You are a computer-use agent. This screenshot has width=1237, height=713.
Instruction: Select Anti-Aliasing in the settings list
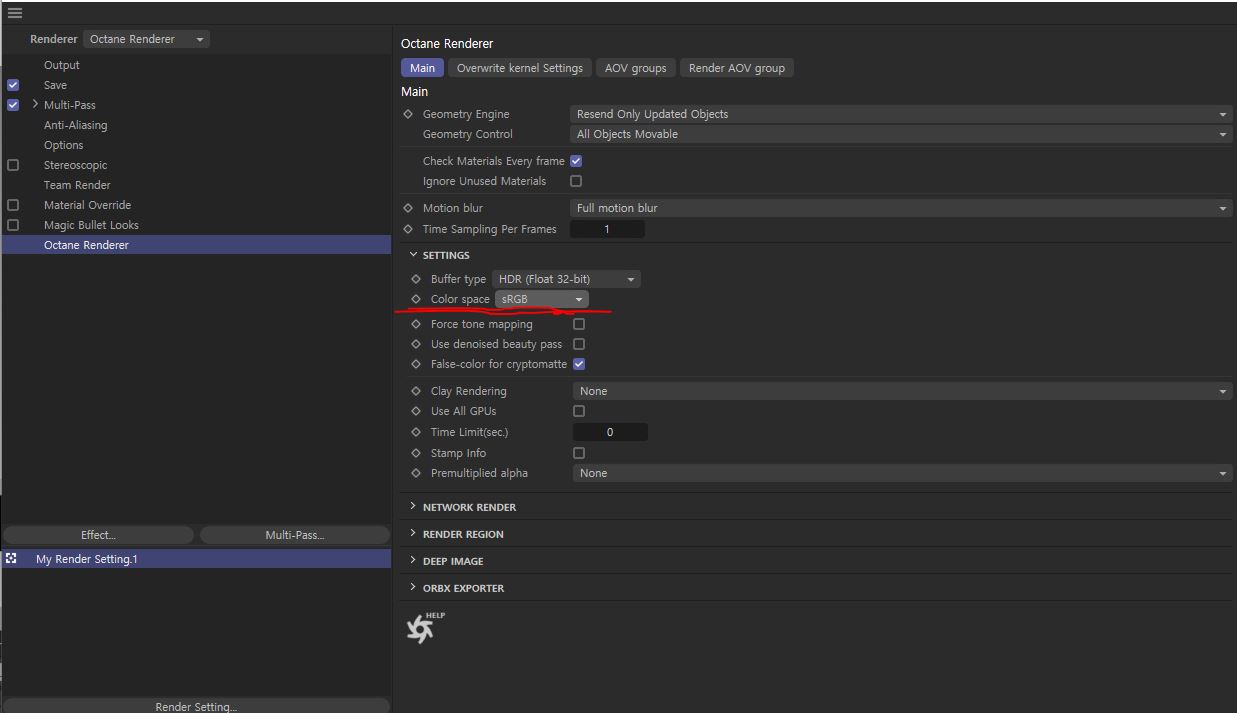click(x=76, y=125)
